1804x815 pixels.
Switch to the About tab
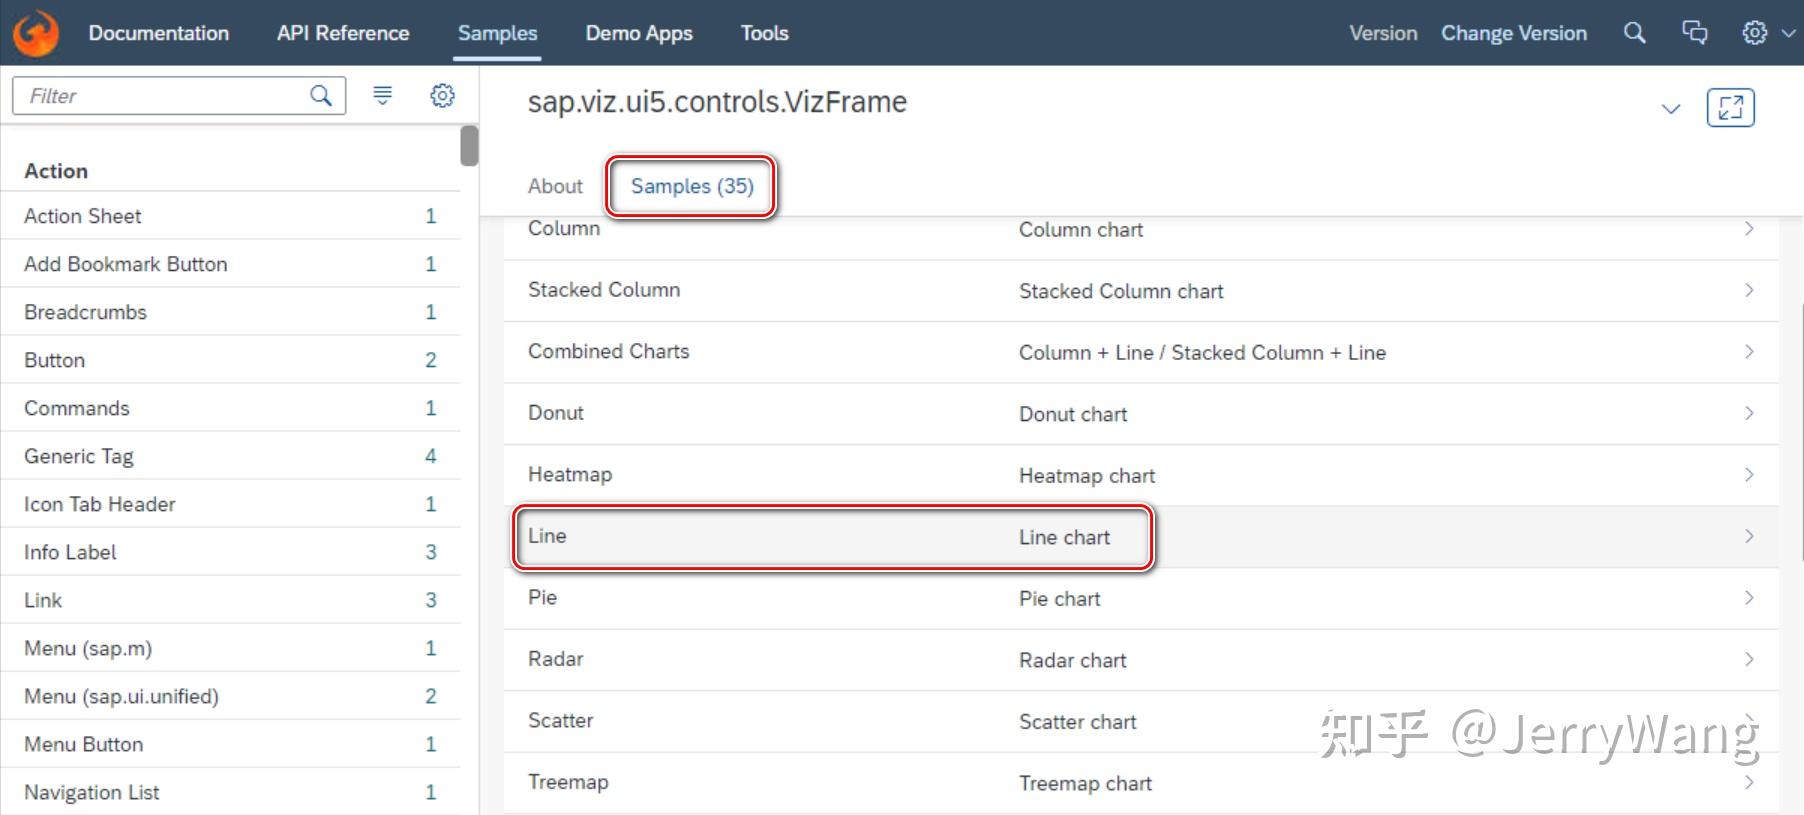555,186
